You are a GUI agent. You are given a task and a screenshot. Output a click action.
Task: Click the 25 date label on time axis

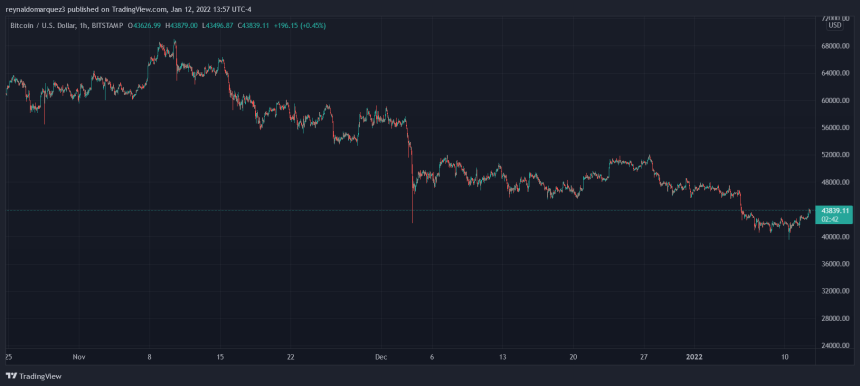pyautogui.click(x=8, y=357)
